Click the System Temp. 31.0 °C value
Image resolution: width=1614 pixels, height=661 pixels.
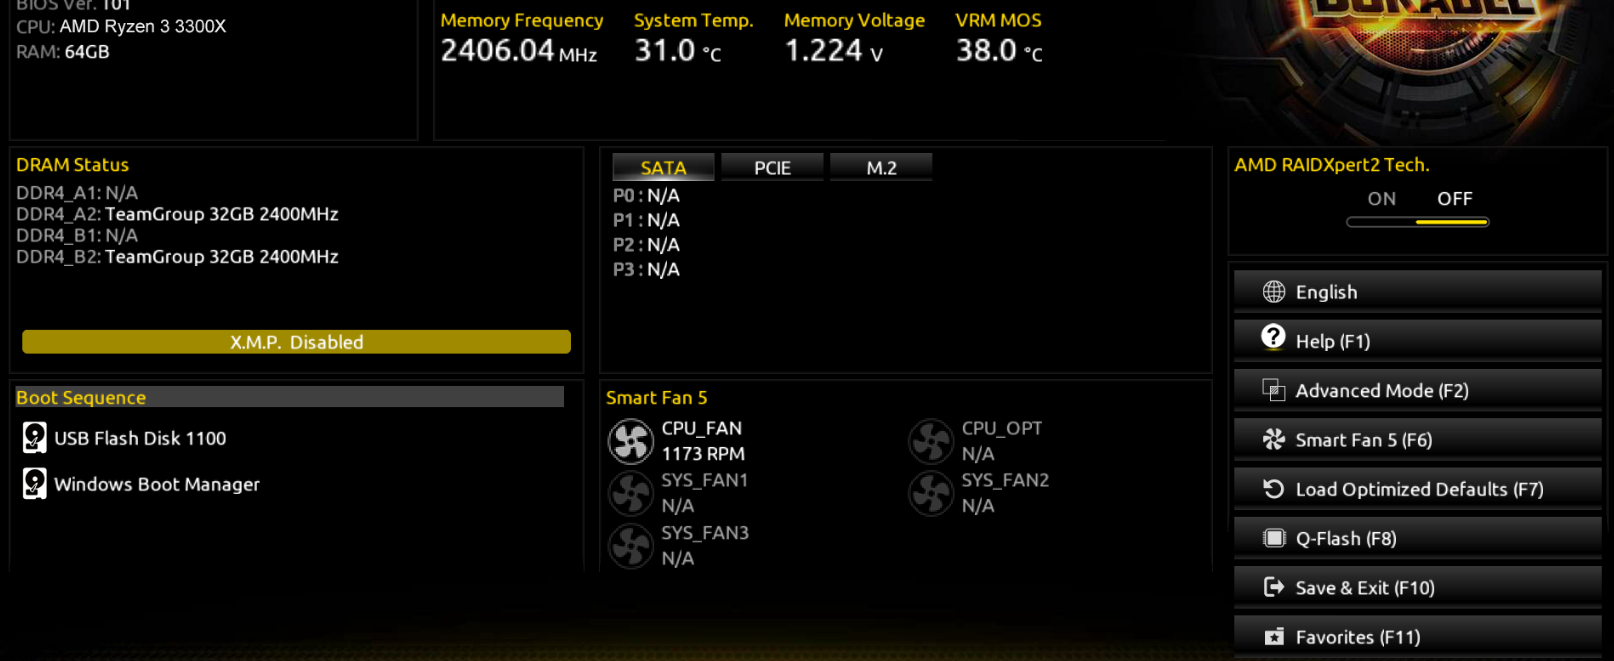[x=678, y=50]
